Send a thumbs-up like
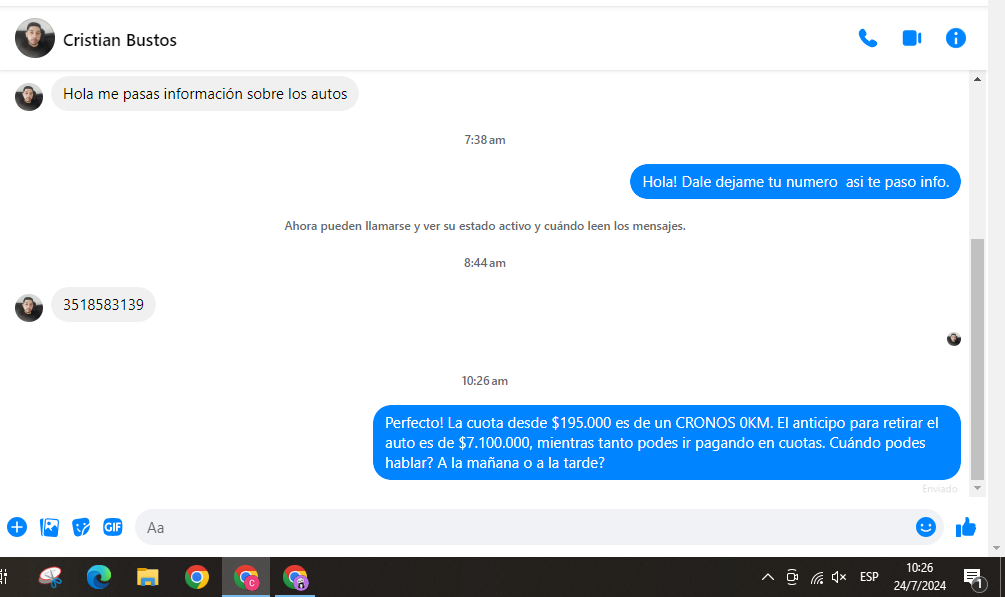Screen dimensions: 1005x597 [x=966, y=527]
